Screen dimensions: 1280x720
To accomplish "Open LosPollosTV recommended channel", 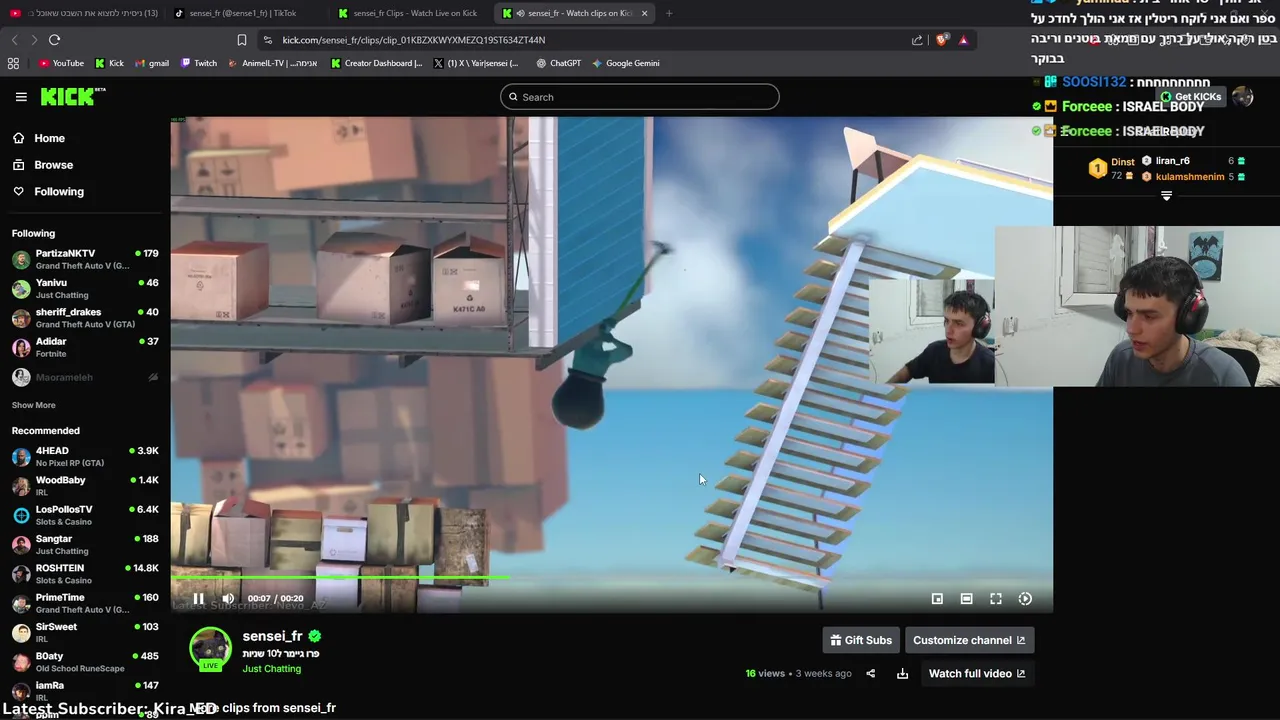I will pos(85,515).
